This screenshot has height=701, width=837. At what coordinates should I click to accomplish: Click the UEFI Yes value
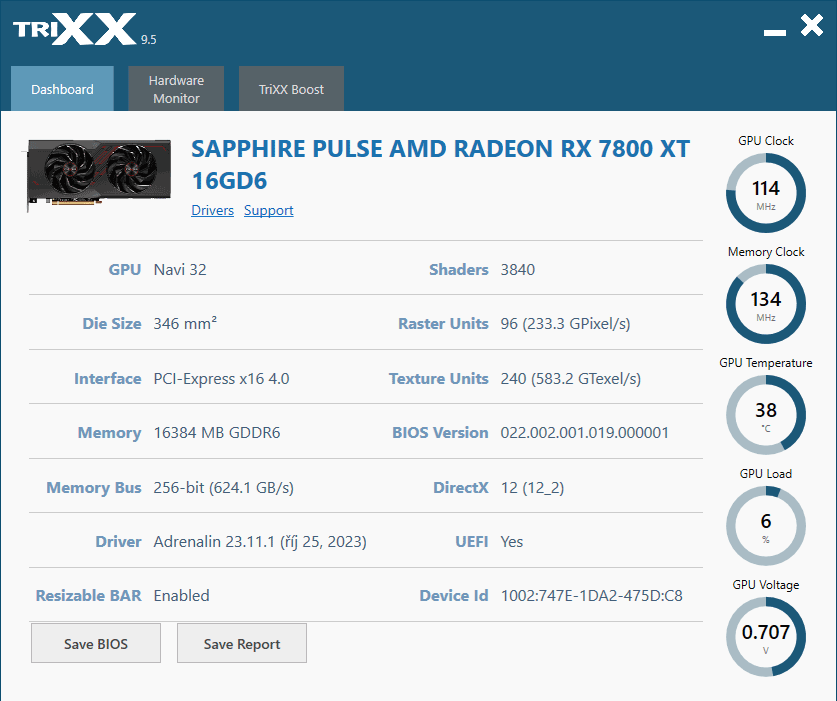[511, 541]
